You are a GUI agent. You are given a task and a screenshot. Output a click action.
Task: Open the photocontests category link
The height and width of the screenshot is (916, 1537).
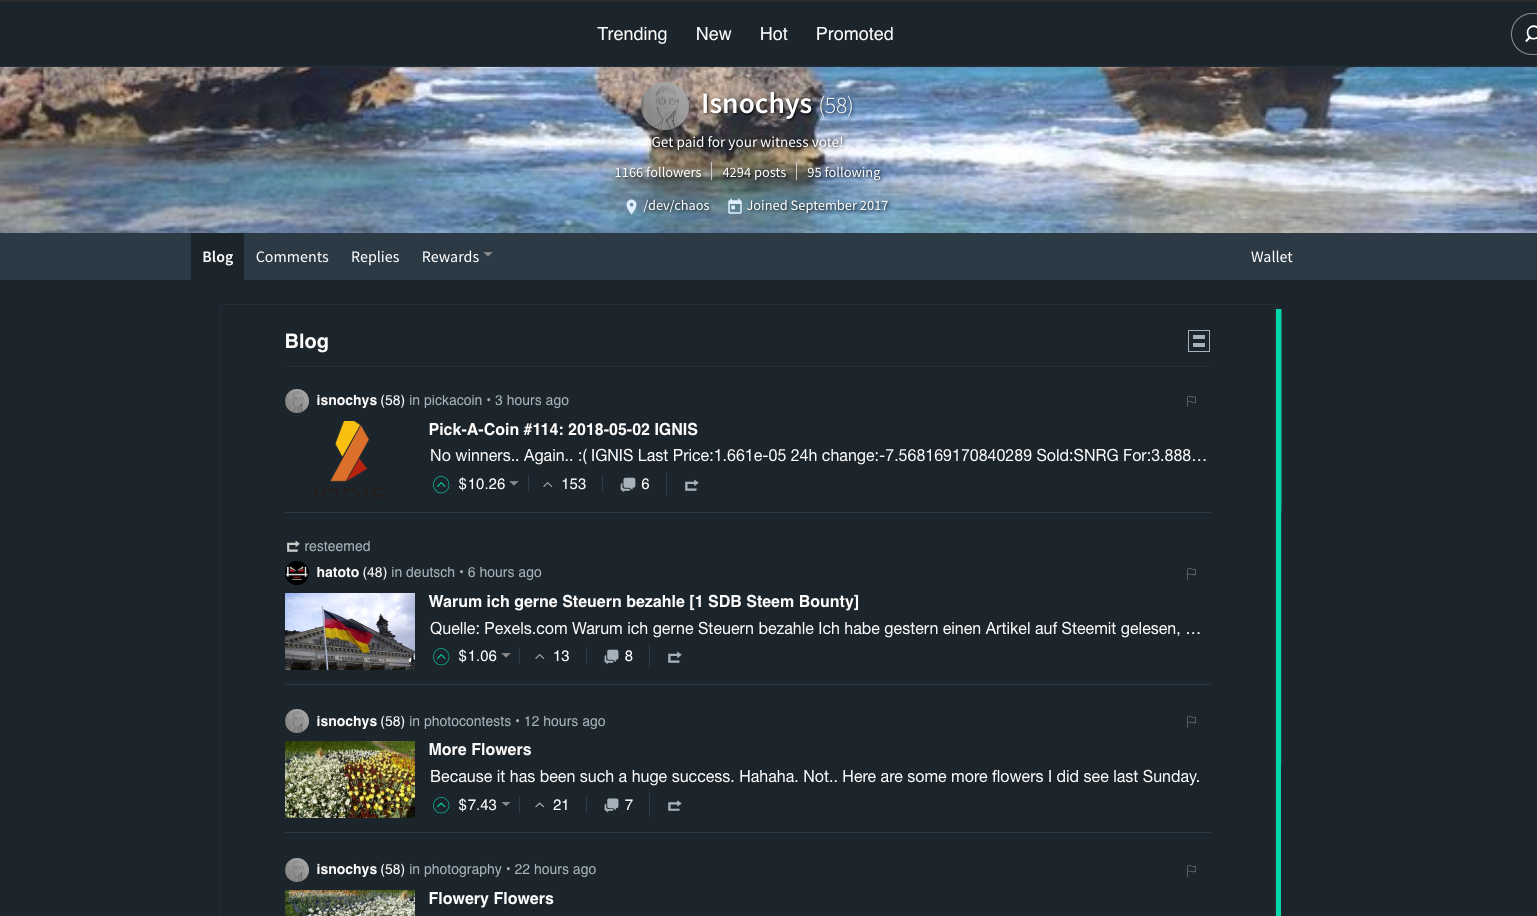(x=467, y=721)
